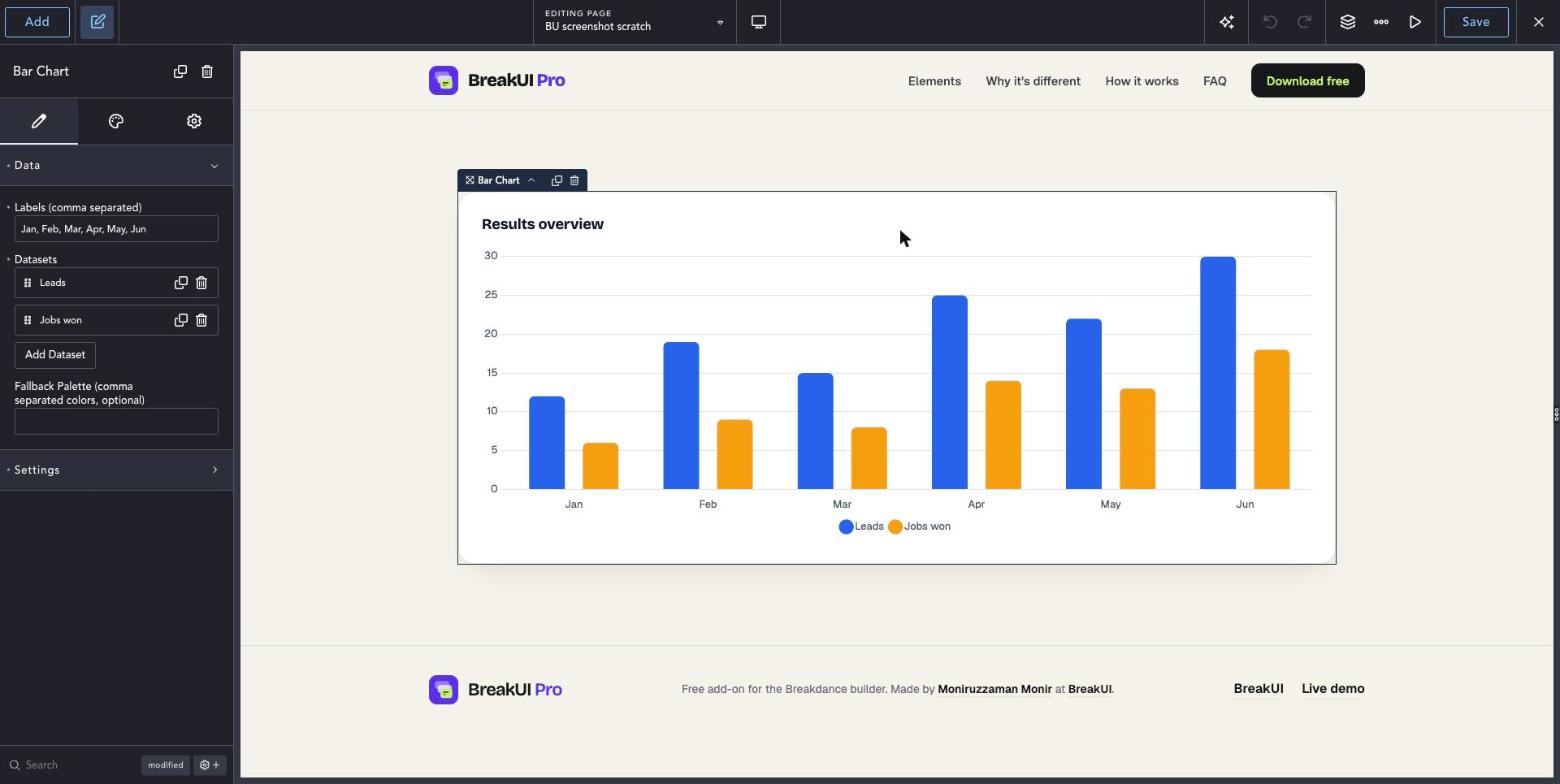Click the bold BreakUI footer nav link
1560x784 pixels.
1258,689
